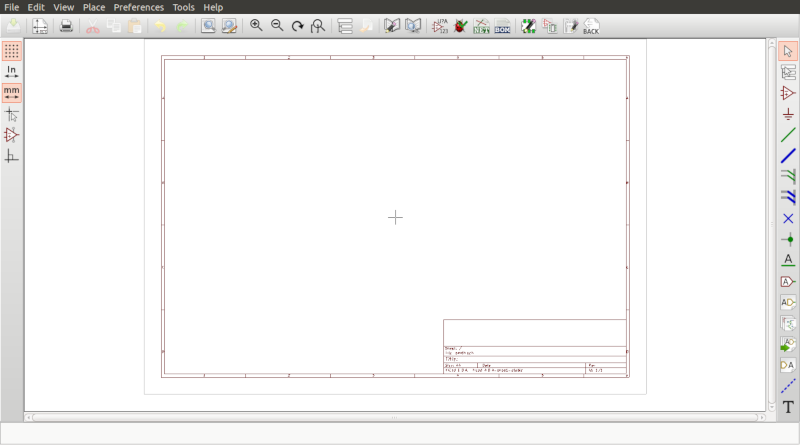Switch units to millimeters
This screenshot has height=445, width=800.
tap(11, 93)
